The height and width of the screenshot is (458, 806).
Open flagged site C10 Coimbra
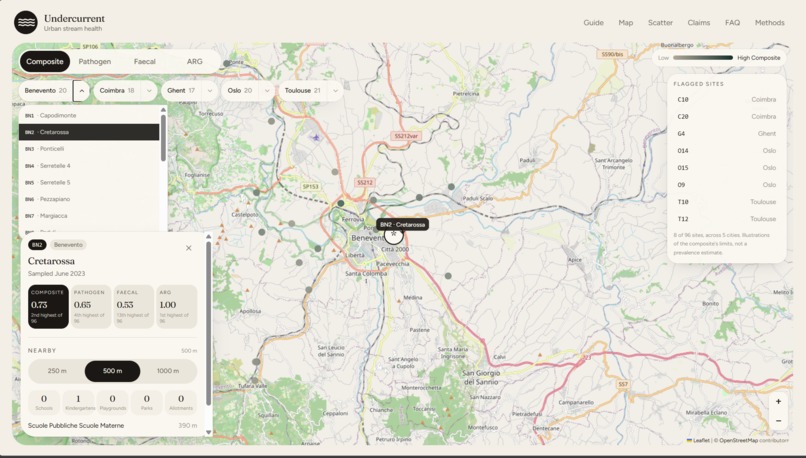[726, 100]
